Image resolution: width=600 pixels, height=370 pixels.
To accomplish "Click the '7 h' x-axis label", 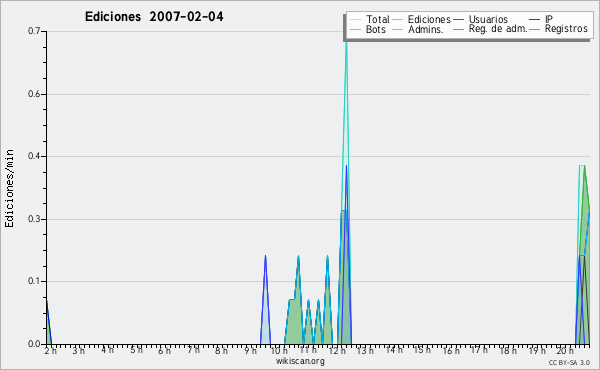I will (193, 350).
